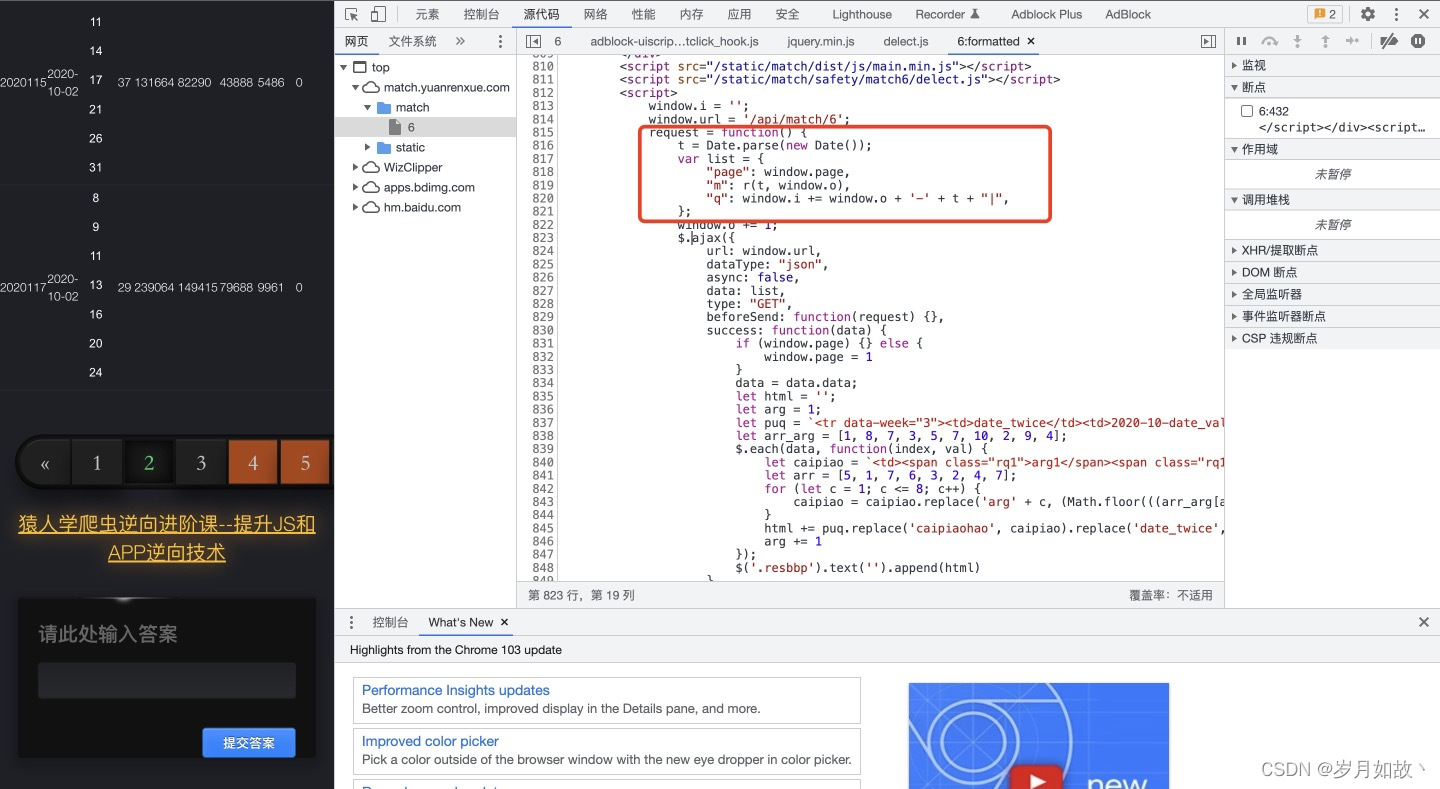Close the 6:formatted file tab

click(1031, 41)
